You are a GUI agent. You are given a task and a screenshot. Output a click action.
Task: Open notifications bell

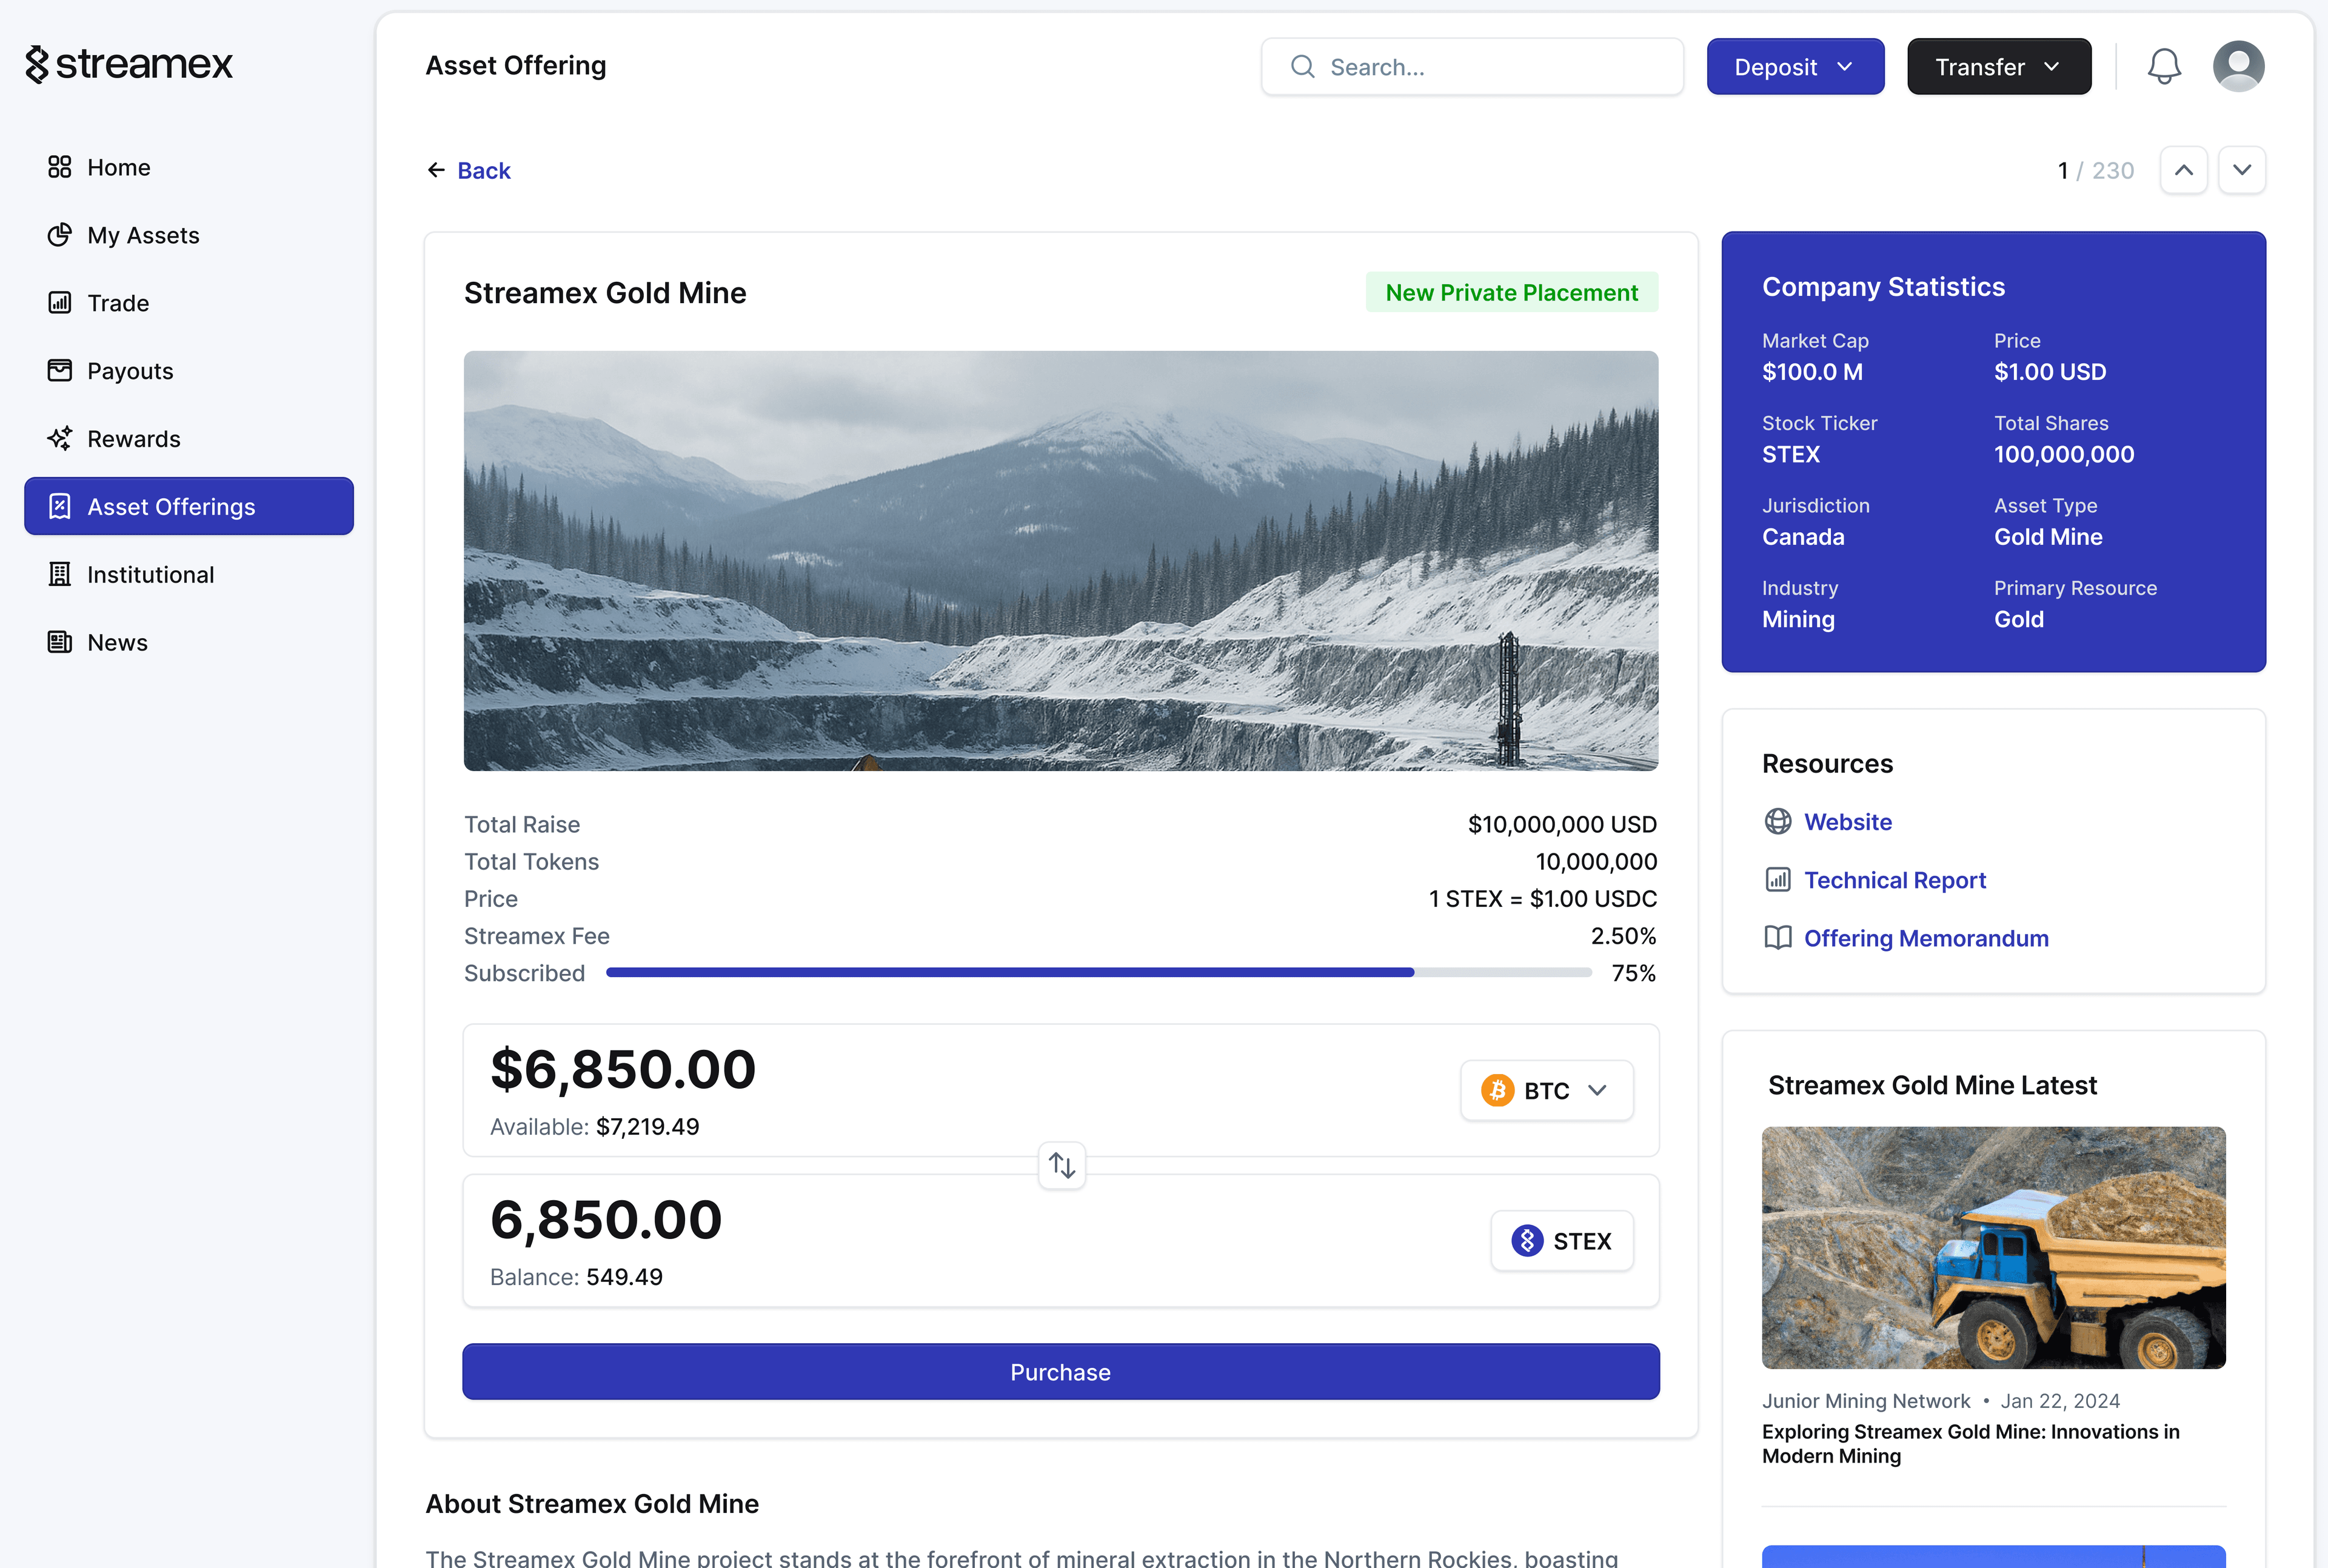click(x=2164, y=67)
